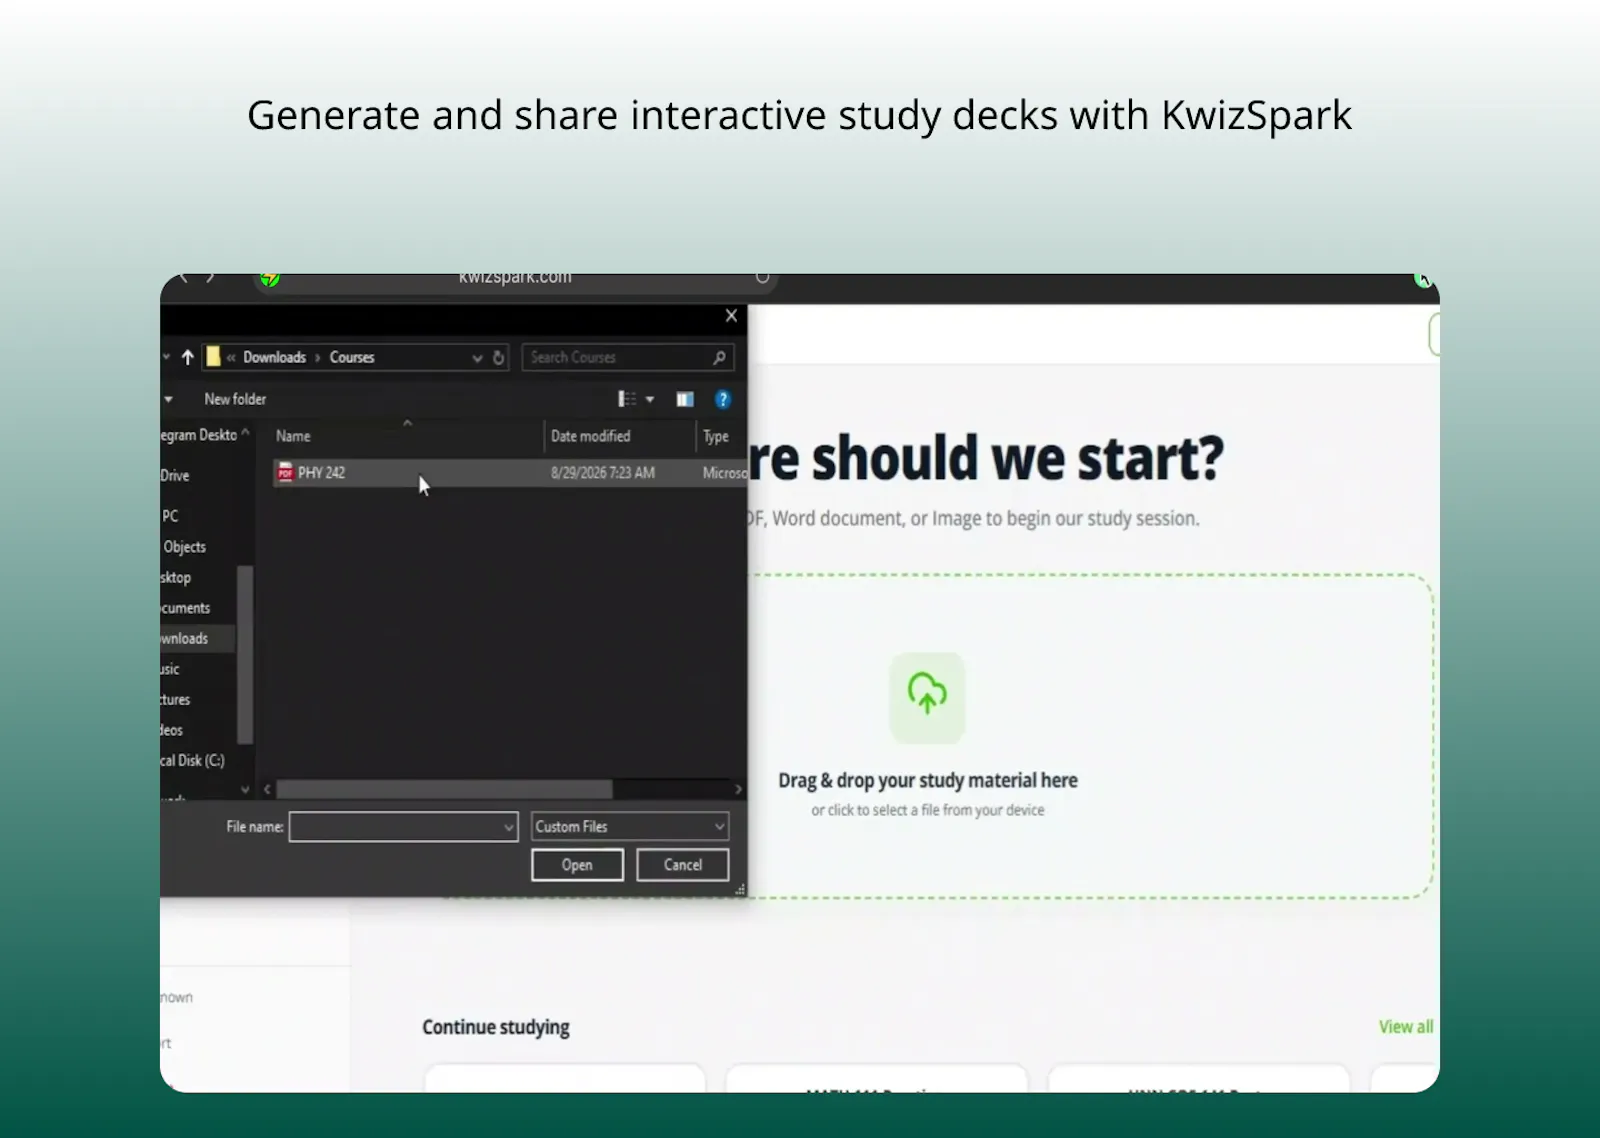Expand the view options dropdown arrow
The width and height of the screenshot is (1600, 1138).
tap(650, 399)
